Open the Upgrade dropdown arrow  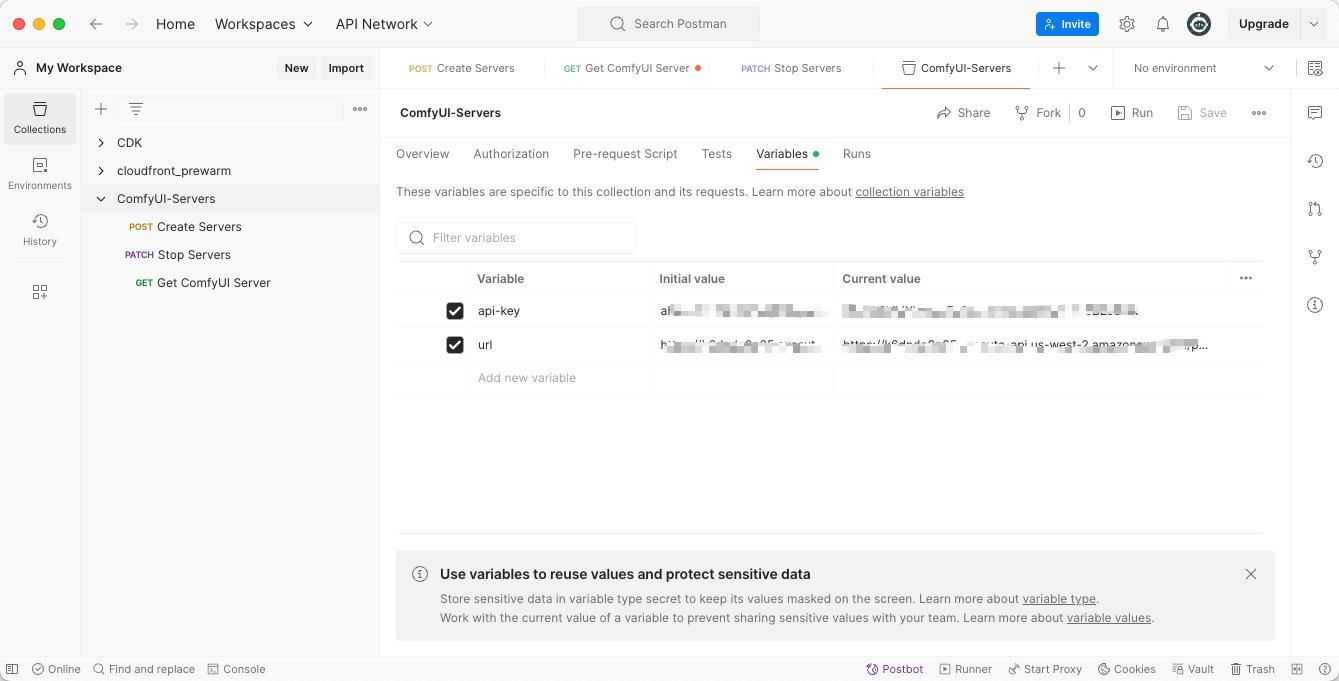pos(1313,24)
